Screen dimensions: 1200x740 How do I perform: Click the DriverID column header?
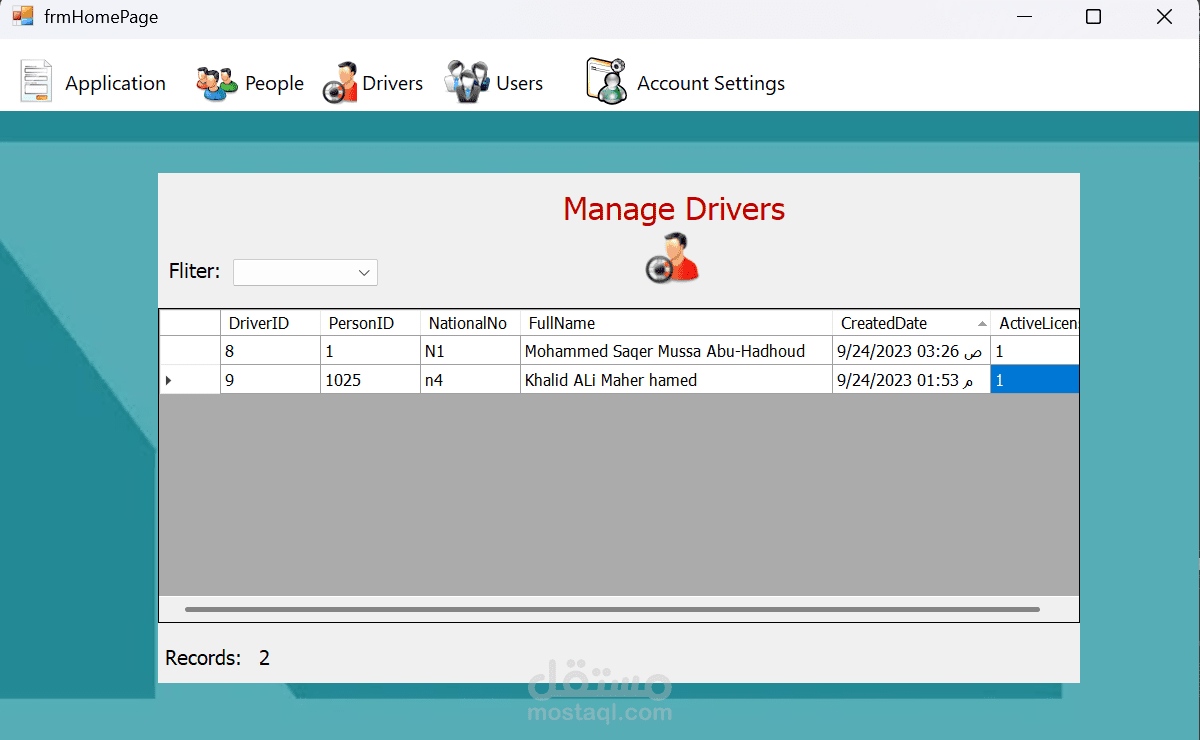click(x=259, y=323)
